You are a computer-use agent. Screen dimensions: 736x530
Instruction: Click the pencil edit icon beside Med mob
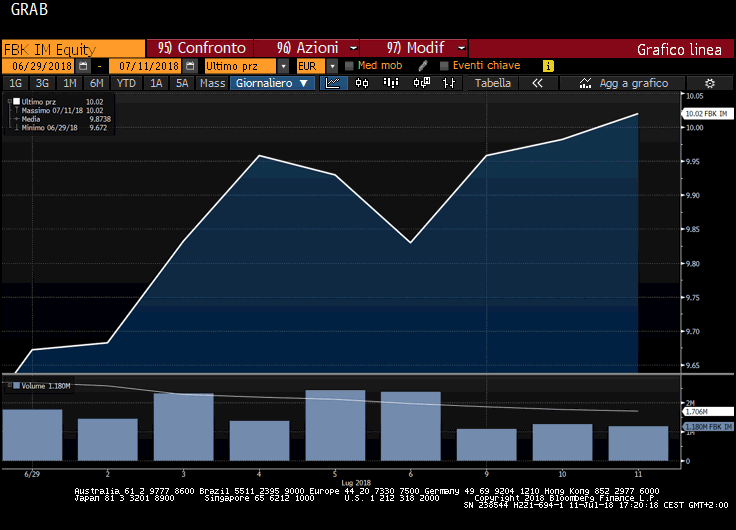pos(423,66)
